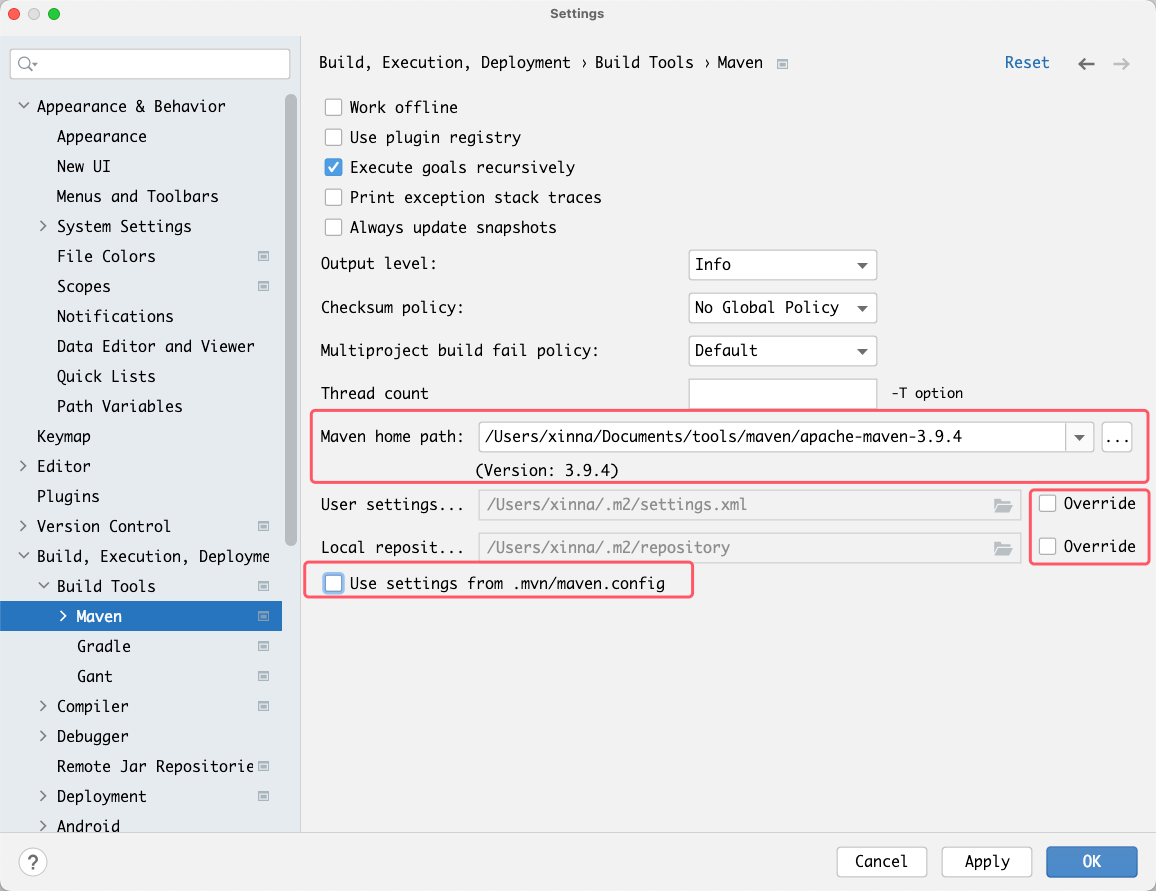Open folder browser for Local repository

pyautogui.click(x=1003, y=548)
